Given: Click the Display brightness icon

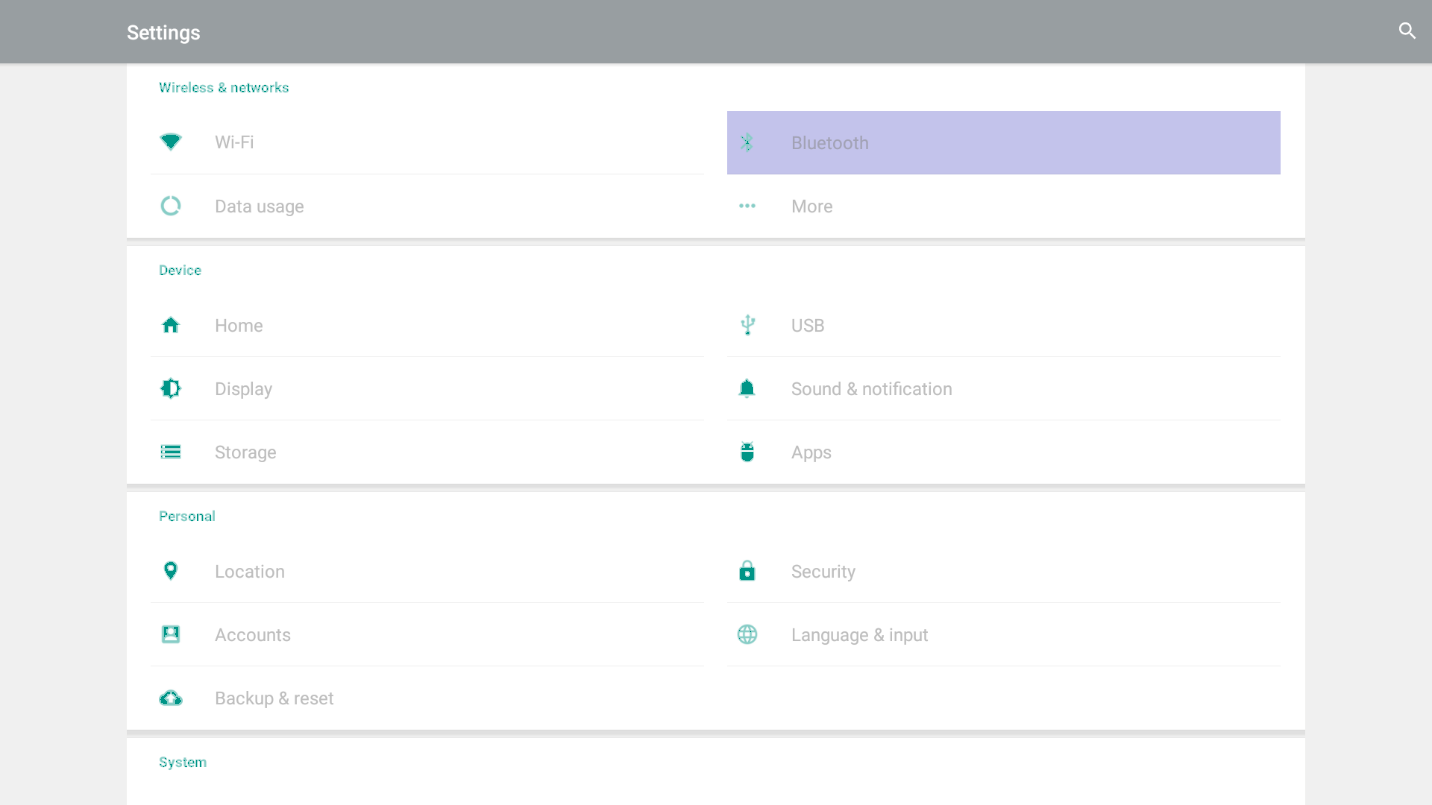Looking at the screenshot, I should tap(171, 388).
